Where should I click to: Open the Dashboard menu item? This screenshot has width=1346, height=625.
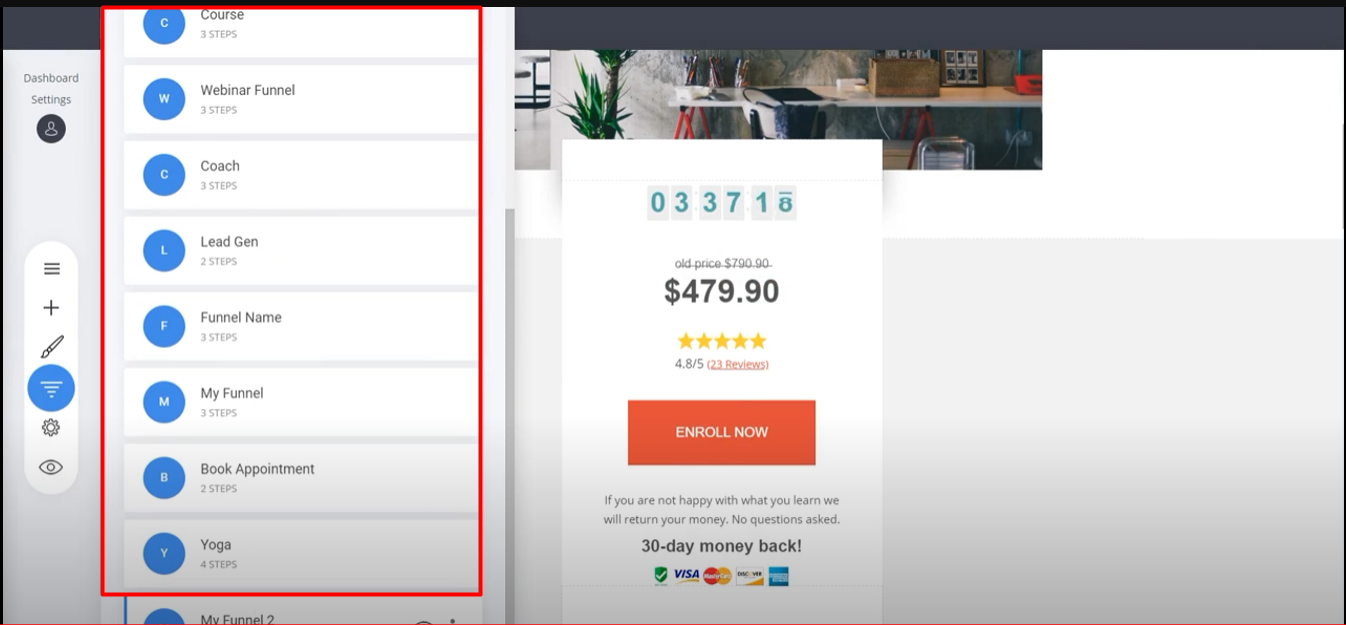[x=51, y=78]
